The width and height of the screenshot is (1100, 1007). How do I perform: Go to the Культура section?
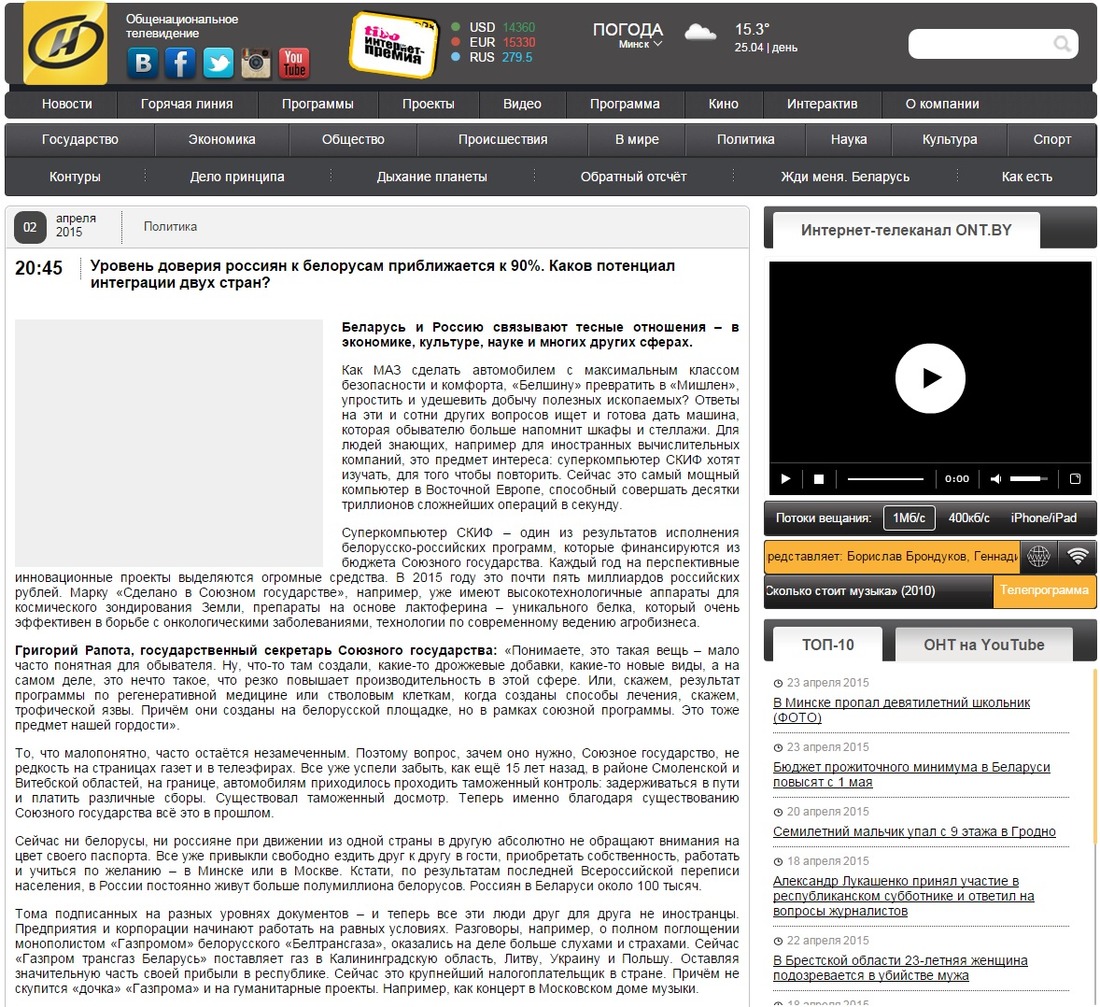(x=949, y=140)
